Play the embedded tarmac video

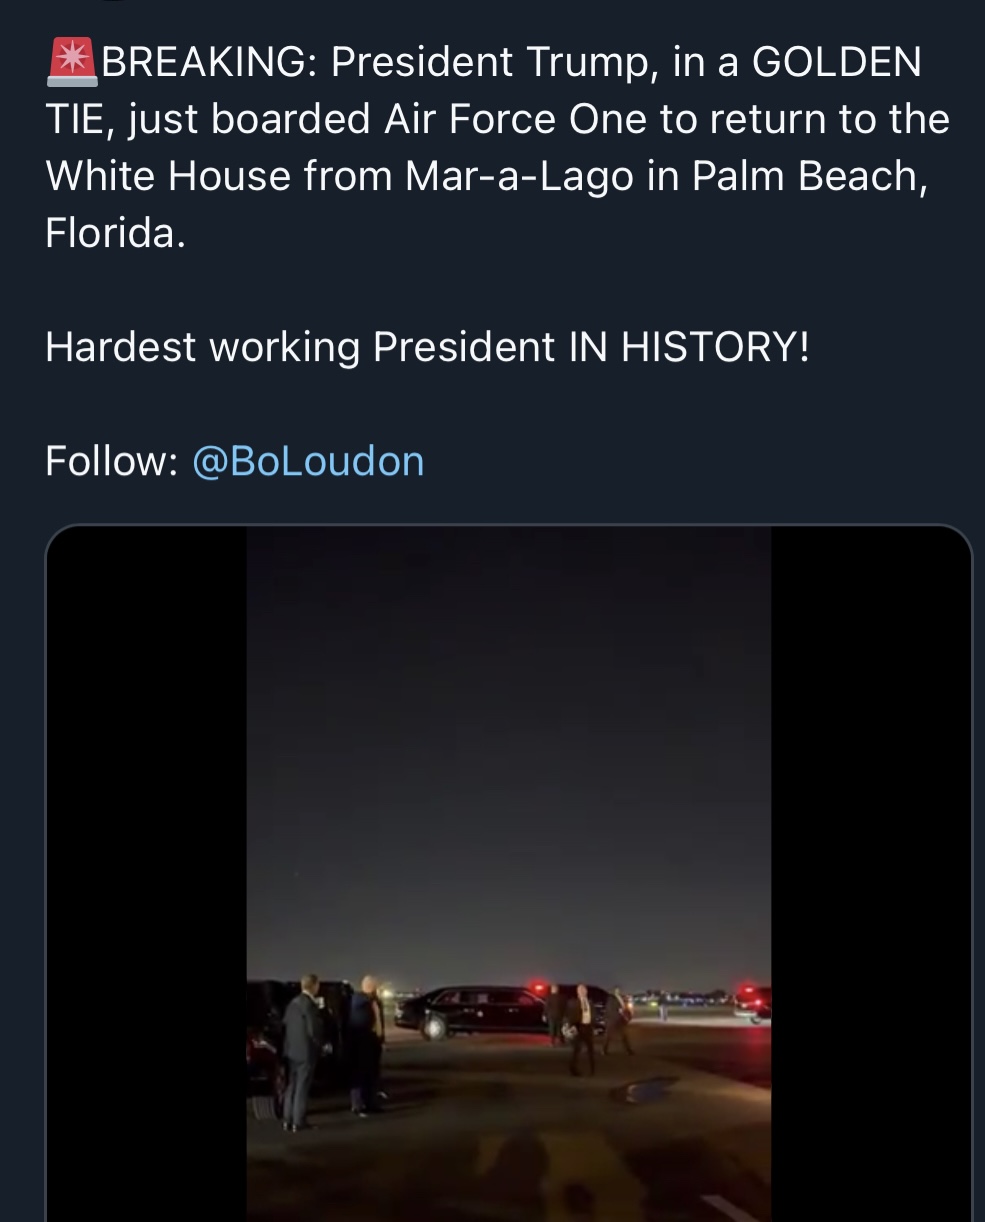pyautogui.click(x=508, y=872)
